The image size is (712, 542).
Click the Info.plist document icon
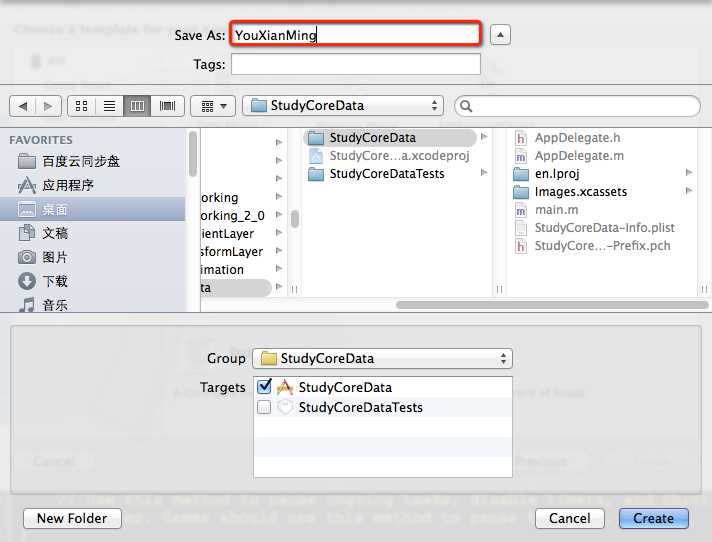tap(521, 228)
